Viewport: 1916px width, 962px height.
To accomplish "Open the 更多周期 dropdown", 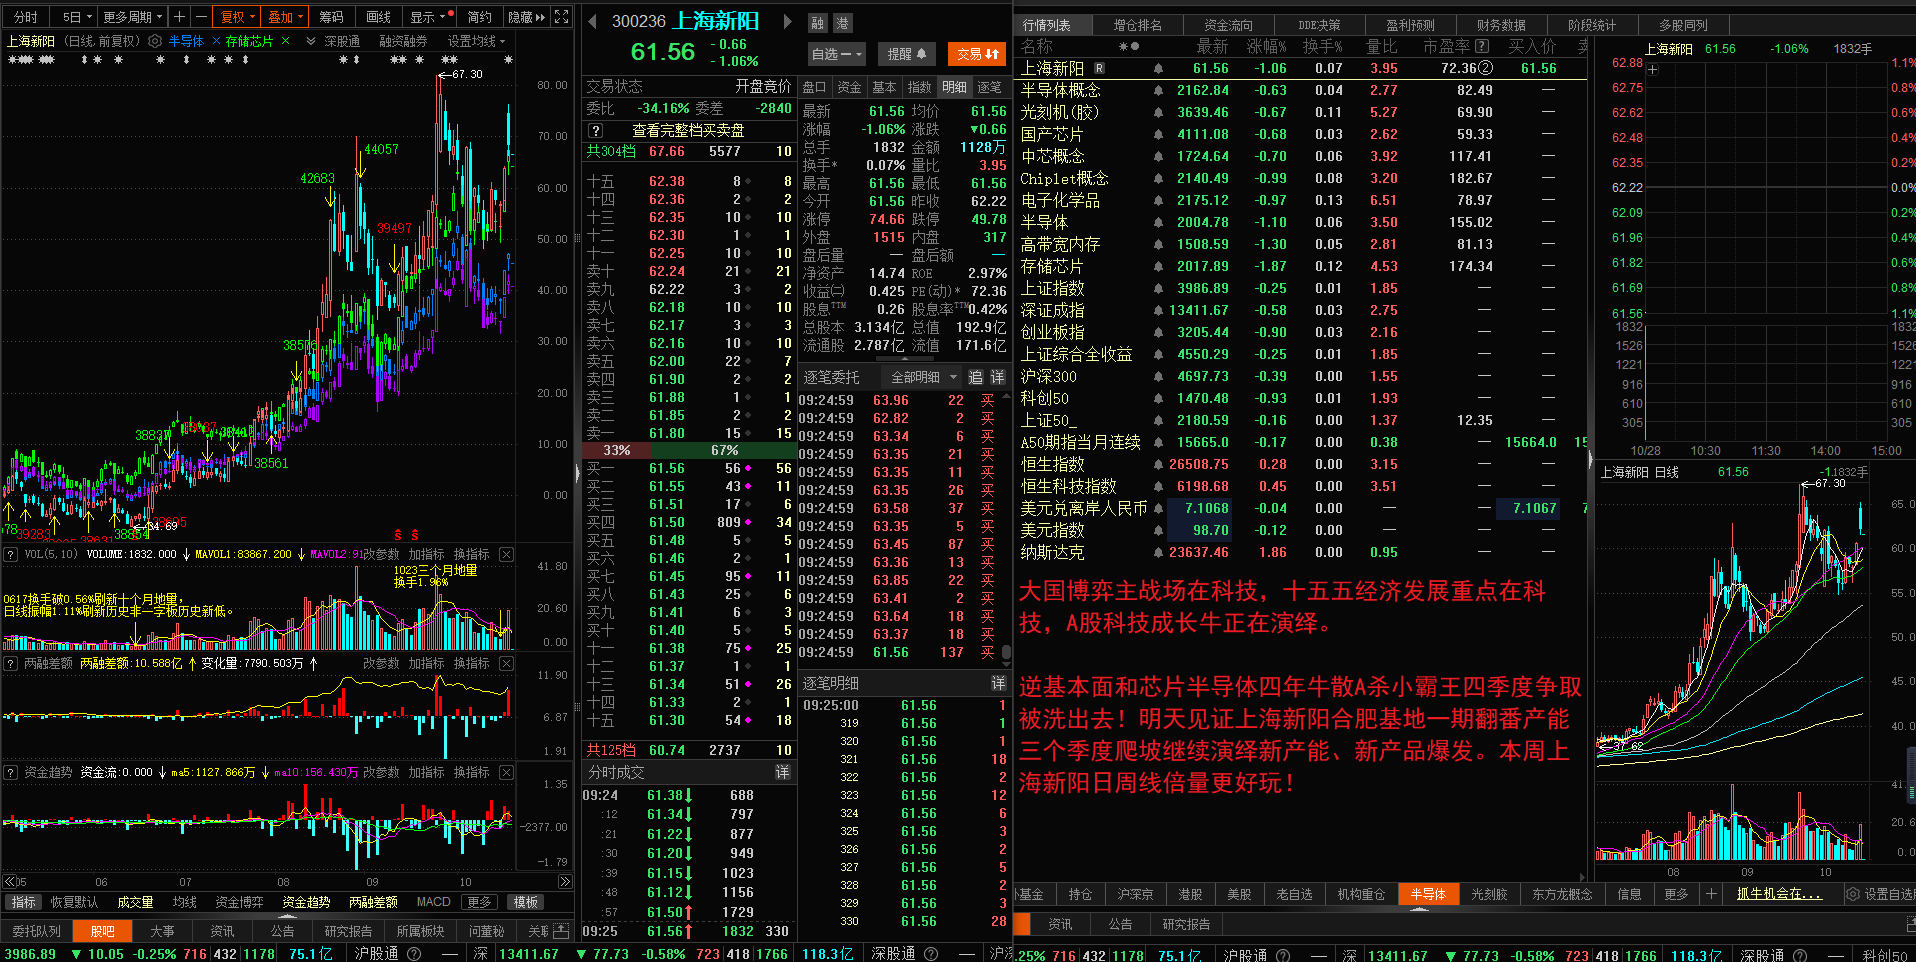I will coord(132,17).
